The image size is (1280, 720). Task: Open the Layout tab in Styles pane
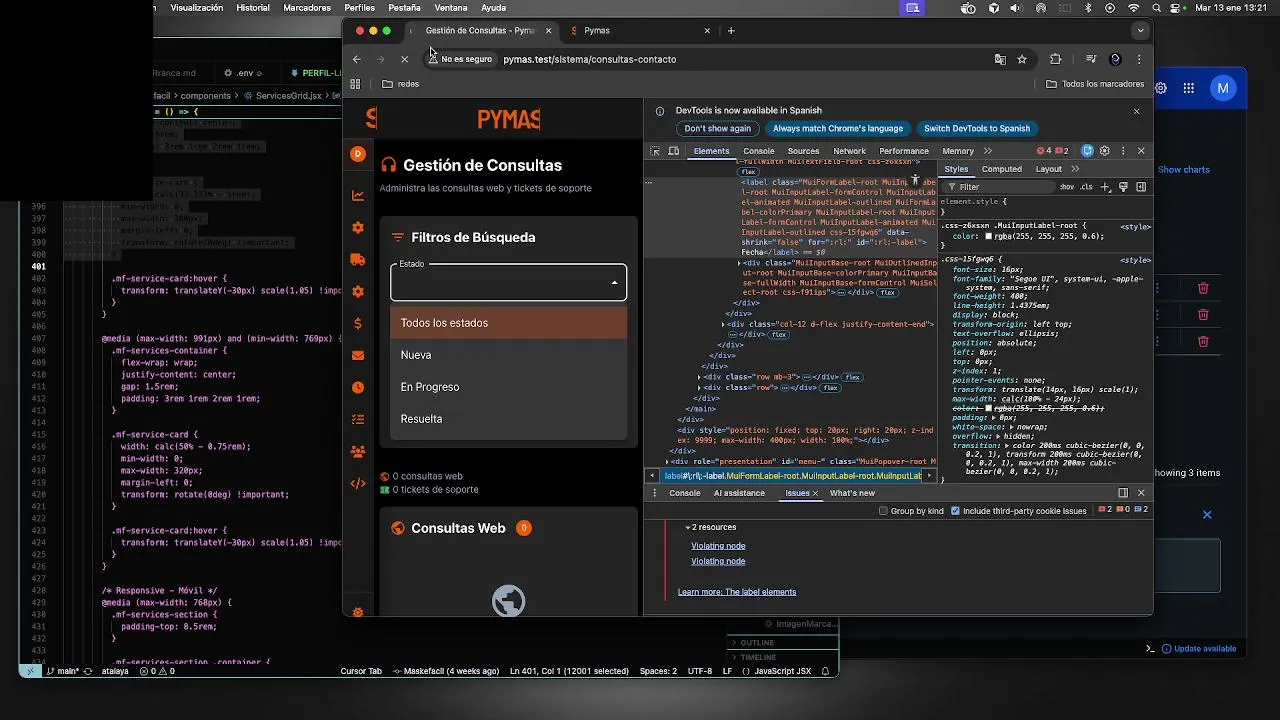pos(1048,169)
